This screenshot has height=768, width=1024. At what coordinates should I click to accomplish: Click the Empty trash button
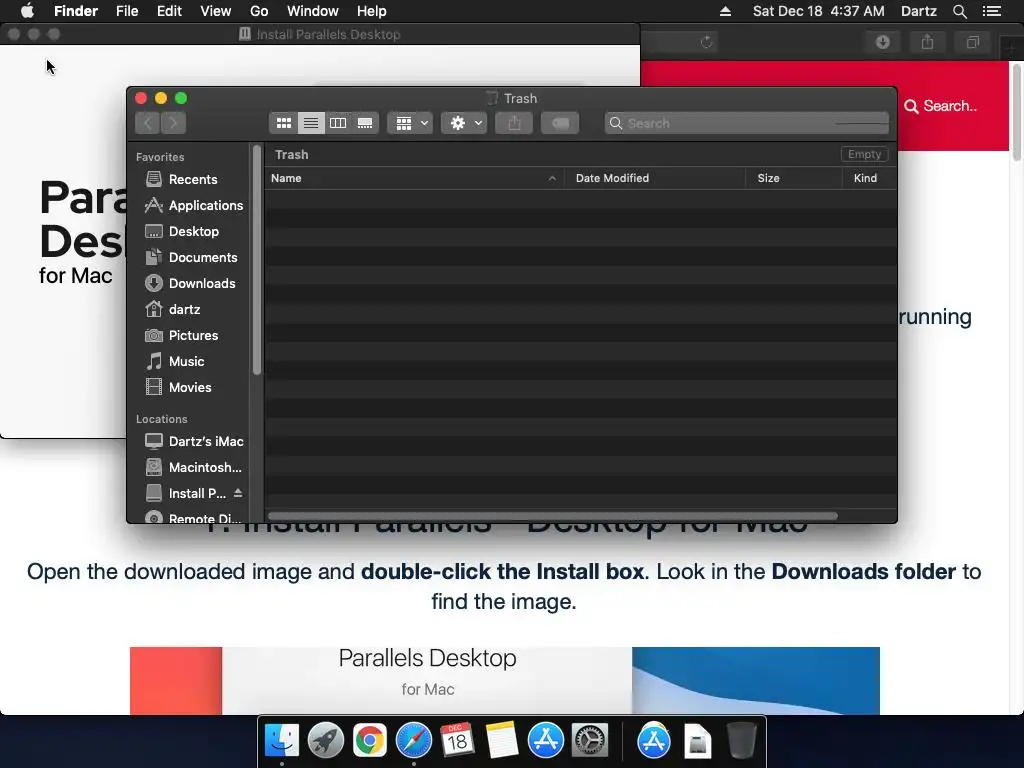click(x=864, y=154)
